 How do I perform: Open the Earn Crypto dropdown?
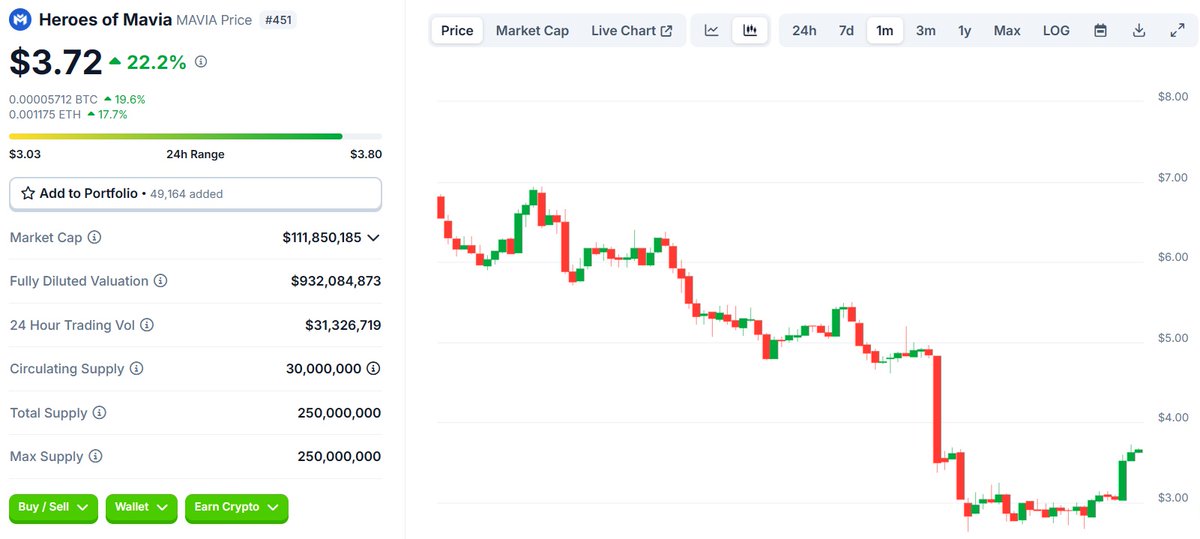(237, 508)
